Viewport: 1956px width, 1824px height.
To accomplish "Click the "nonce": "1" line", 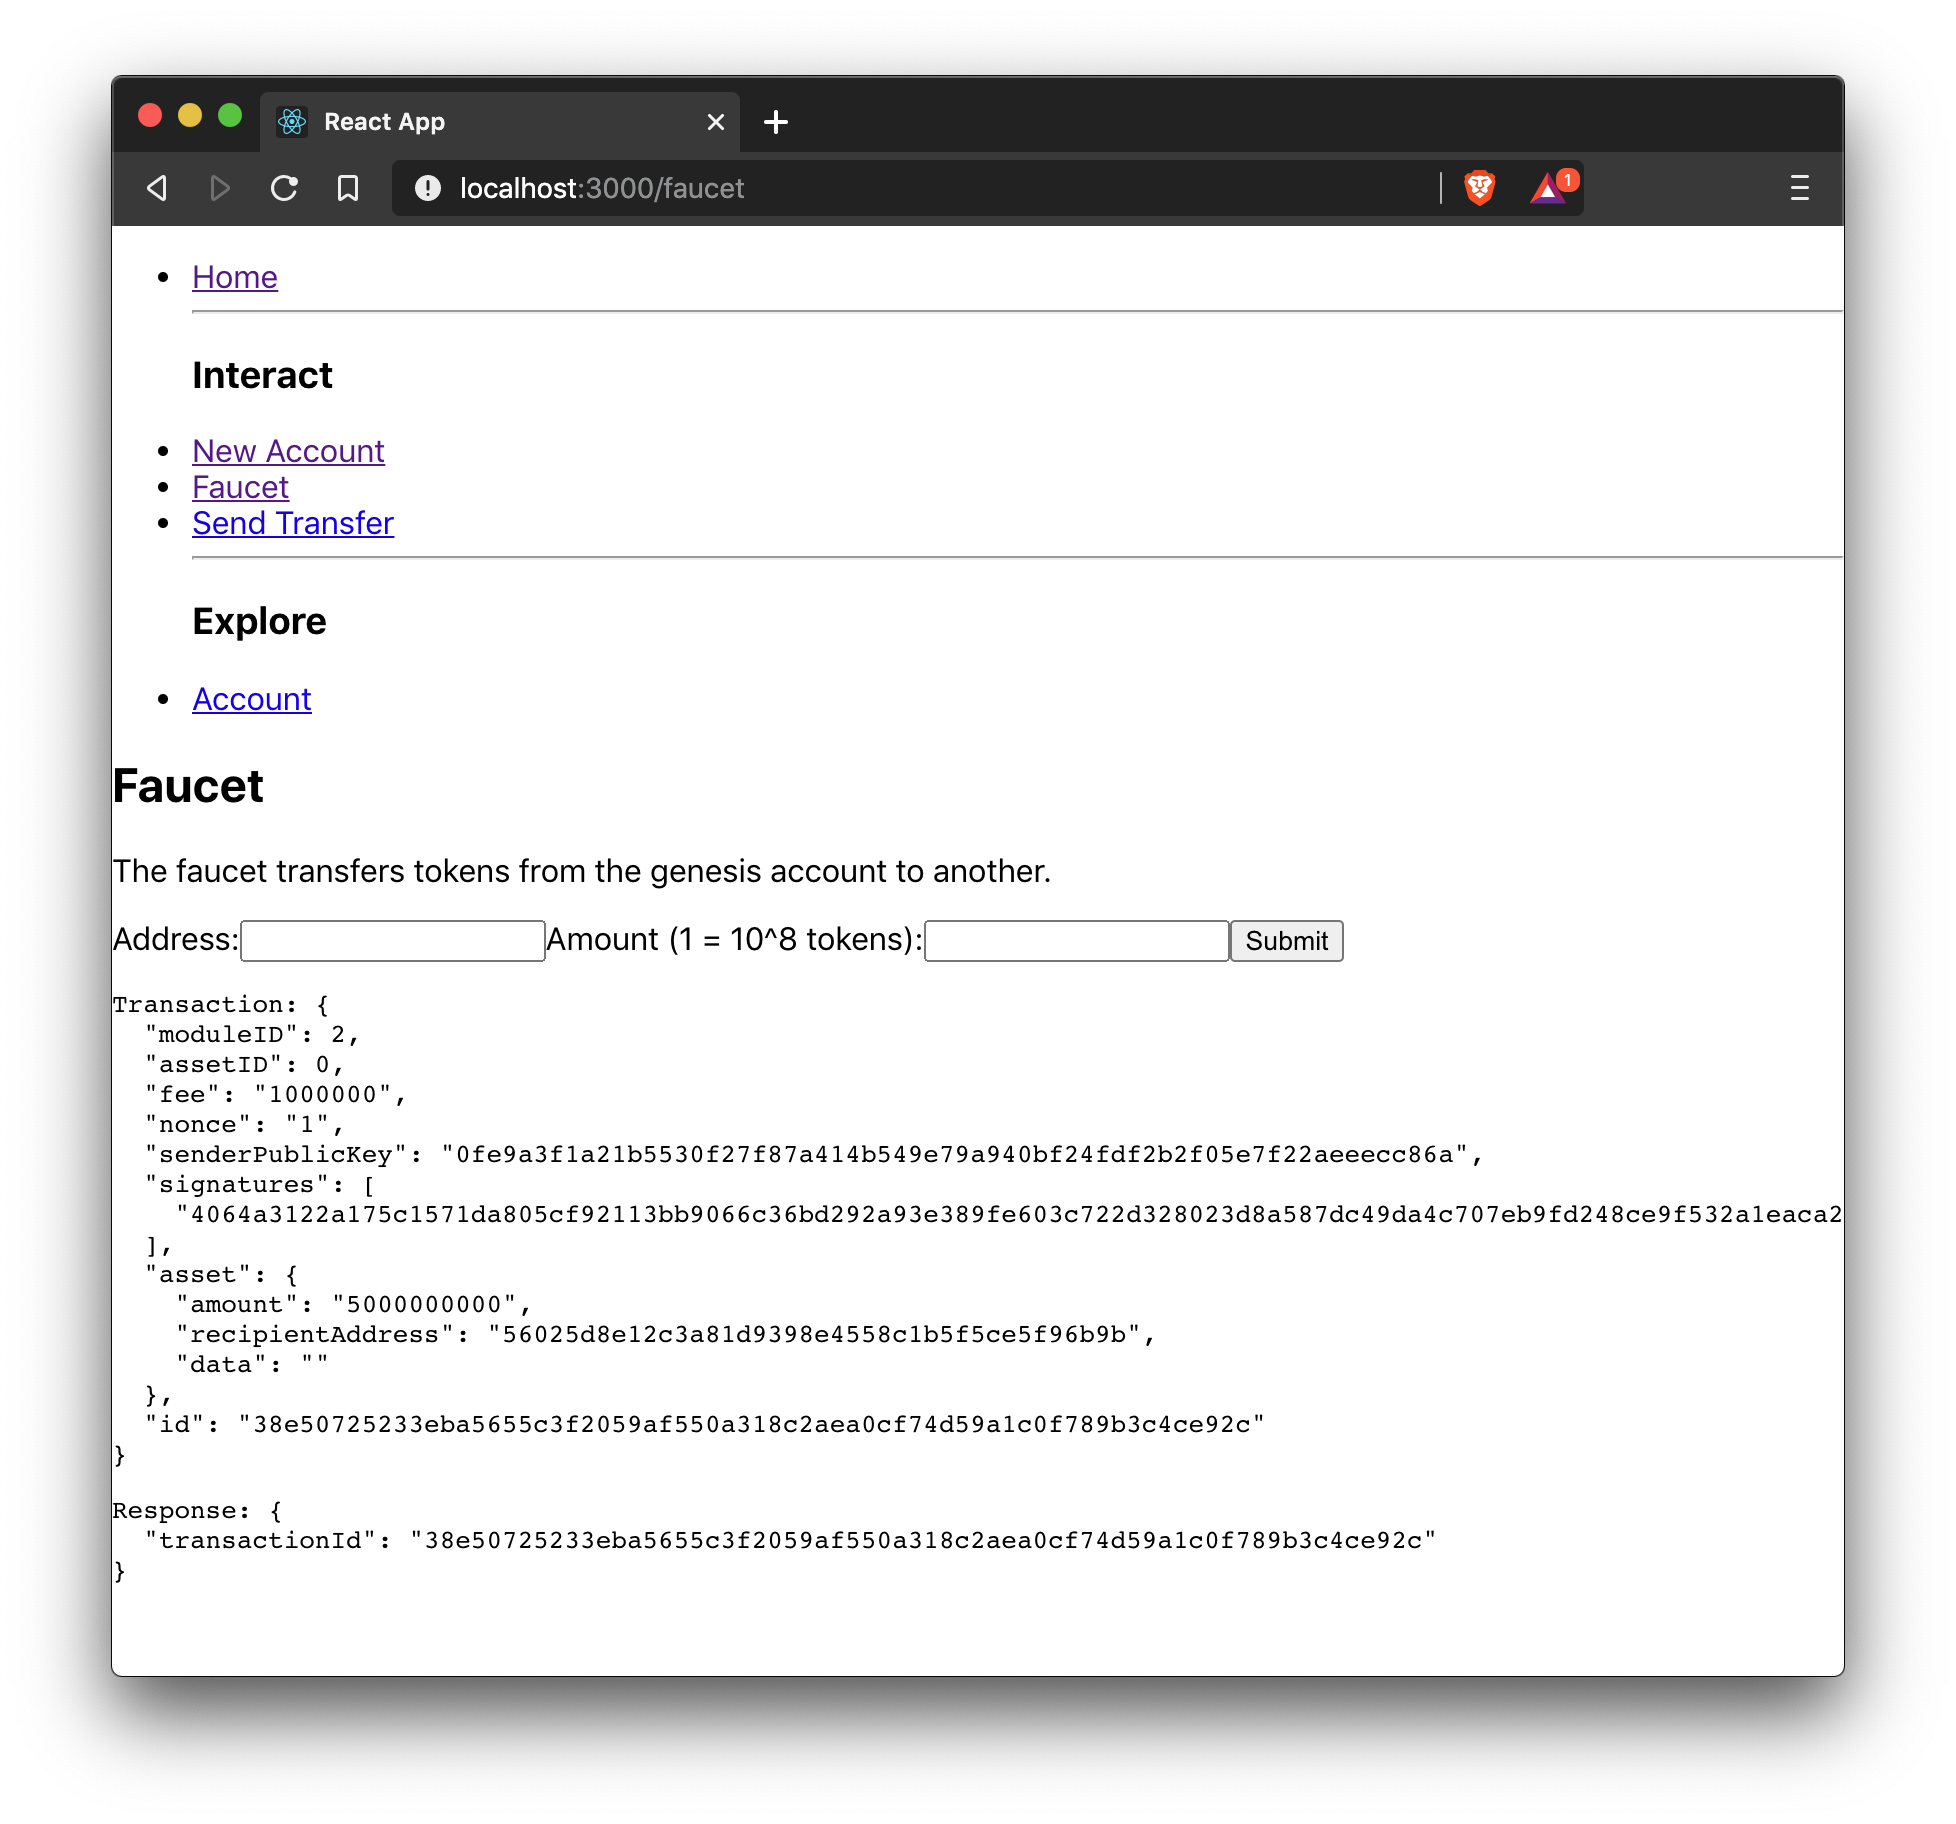I will click(x=245, y=1125).
